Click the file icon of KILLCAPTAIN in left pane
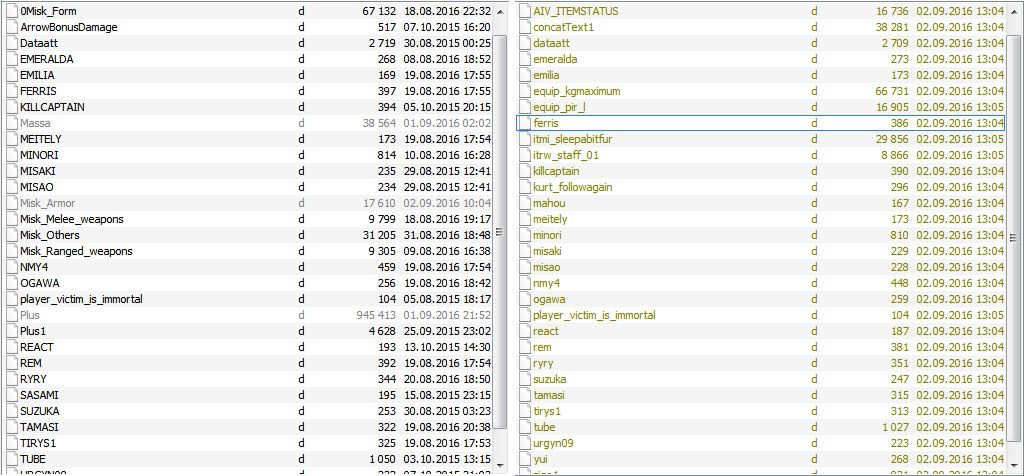The width and height of the screenshot is (1024, 476). 10,106
